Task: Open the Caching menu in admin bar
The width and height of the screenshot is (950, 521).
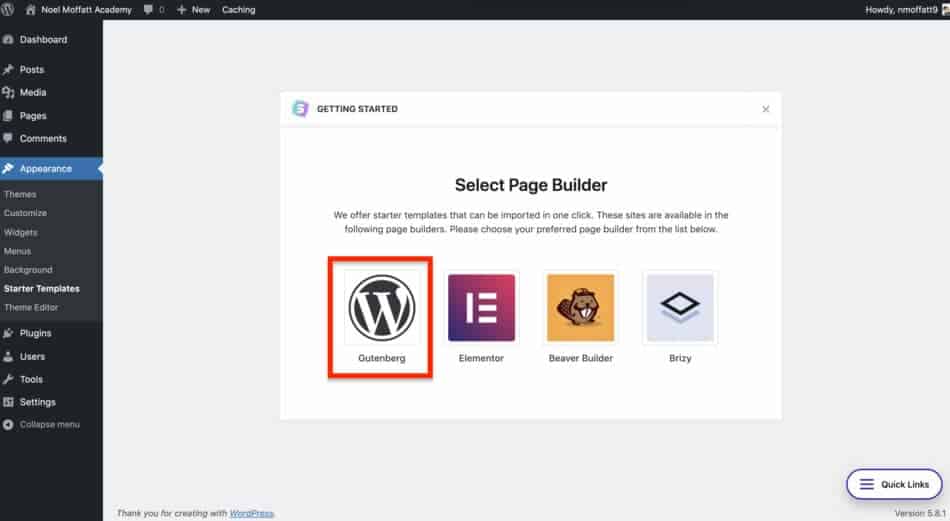Action: tap(239, 10)
